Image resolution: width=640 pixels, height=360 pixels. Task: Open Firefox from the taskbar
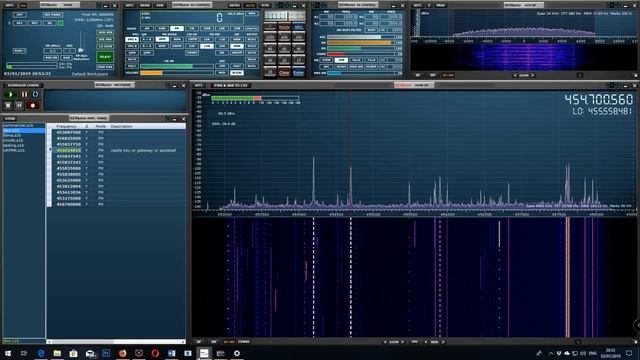click(122, 353)
